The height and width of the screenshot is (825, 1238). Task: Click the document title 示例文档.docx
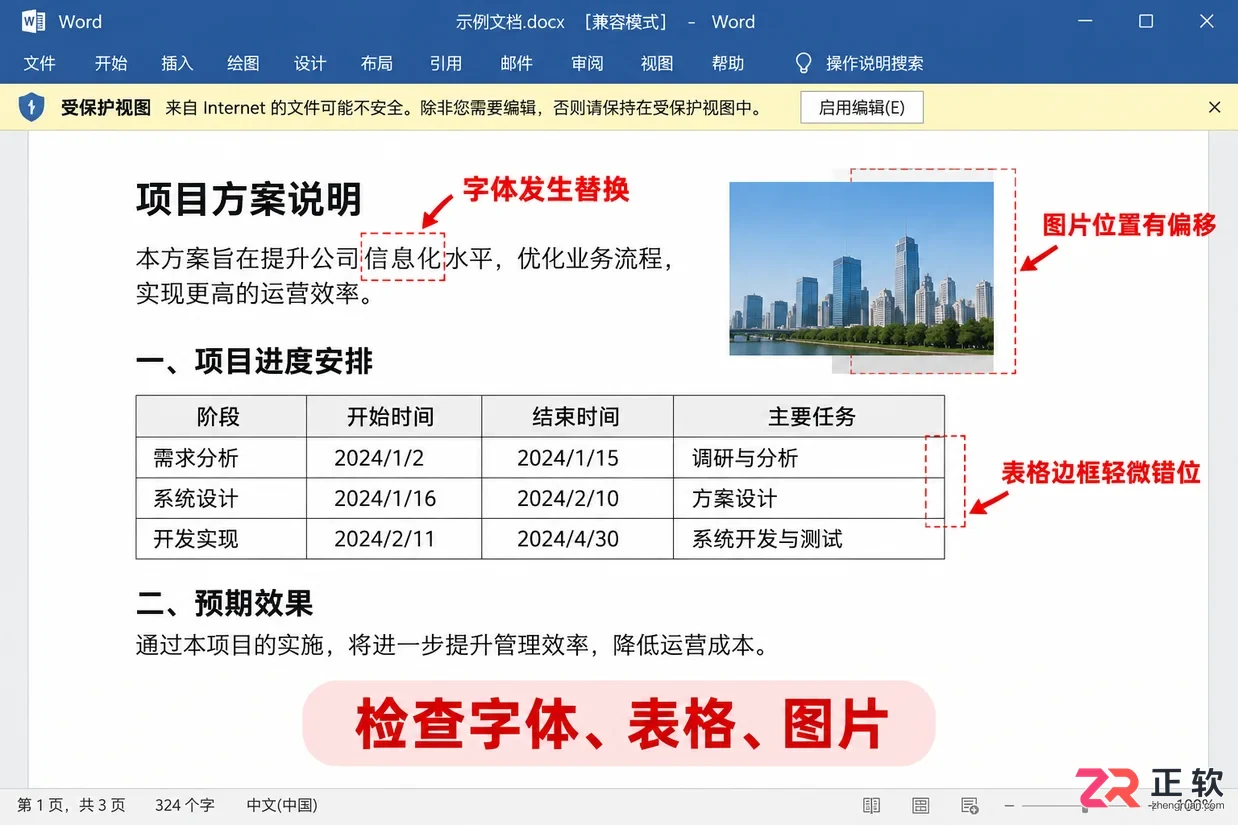point(511,21)
